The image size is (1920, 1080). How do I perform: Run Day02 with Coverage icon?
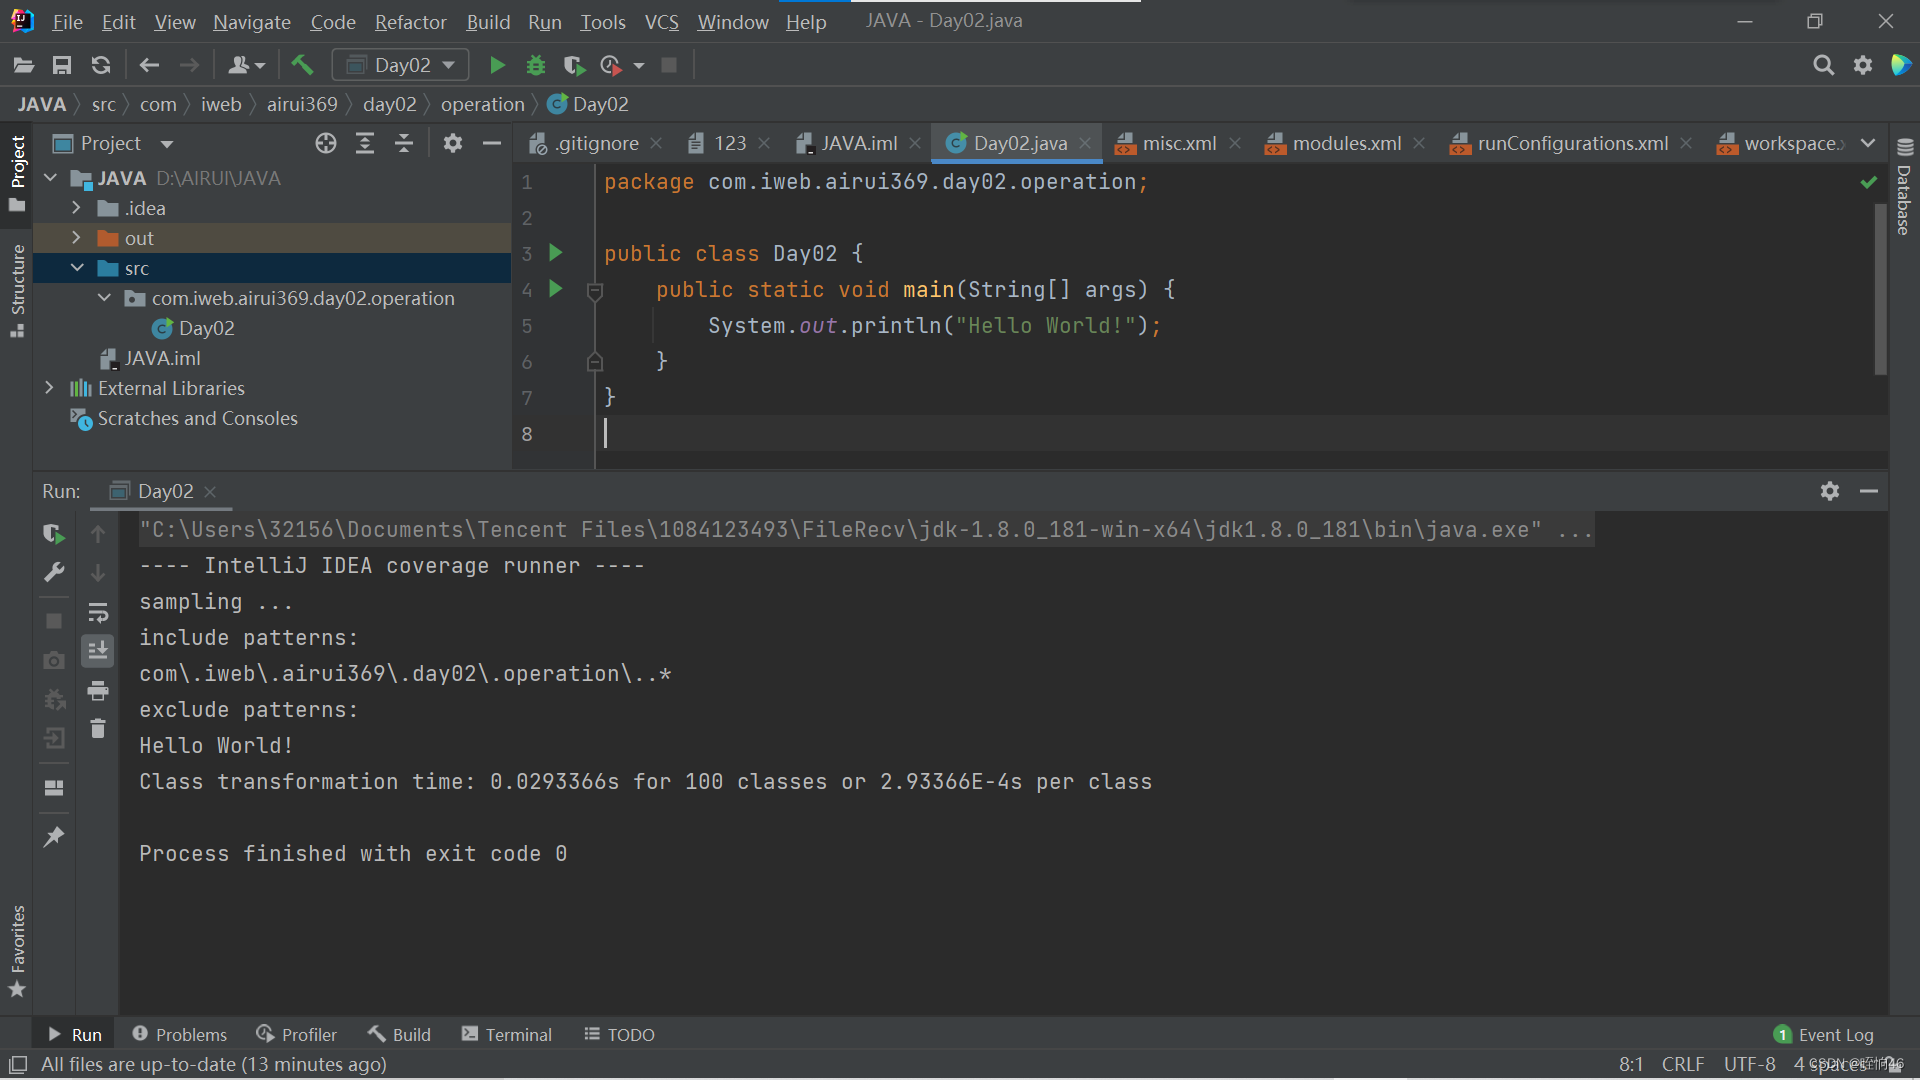click(574, 64)
